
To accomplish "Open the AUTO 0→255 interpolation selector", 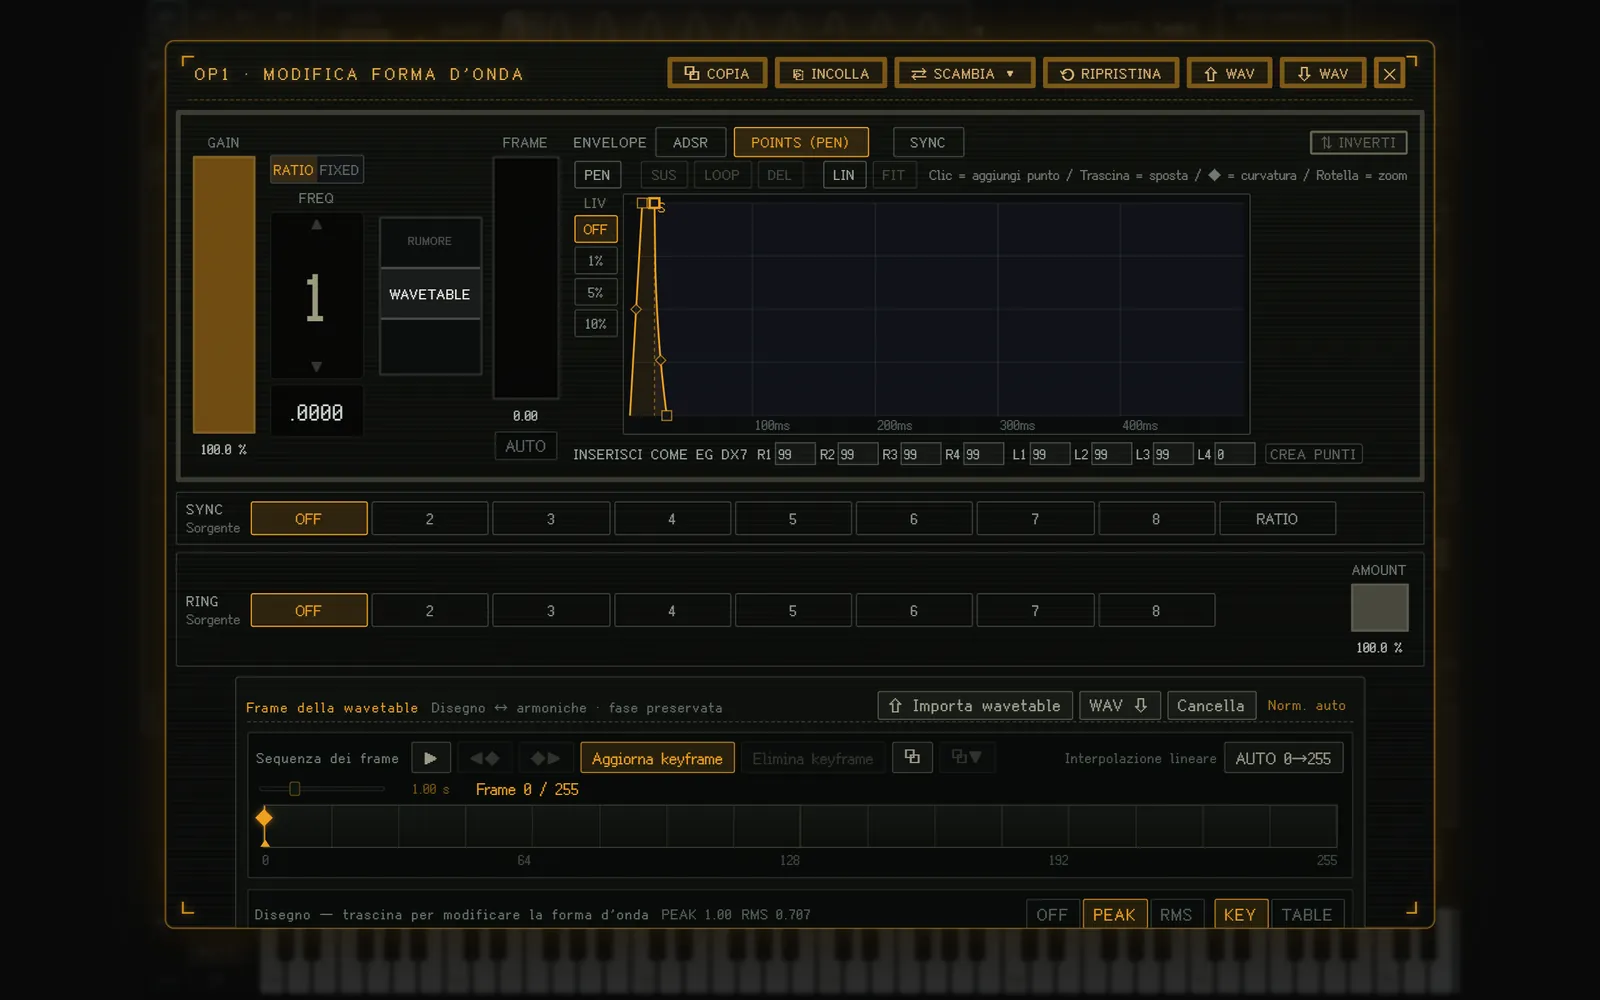I will (1283, 758).
